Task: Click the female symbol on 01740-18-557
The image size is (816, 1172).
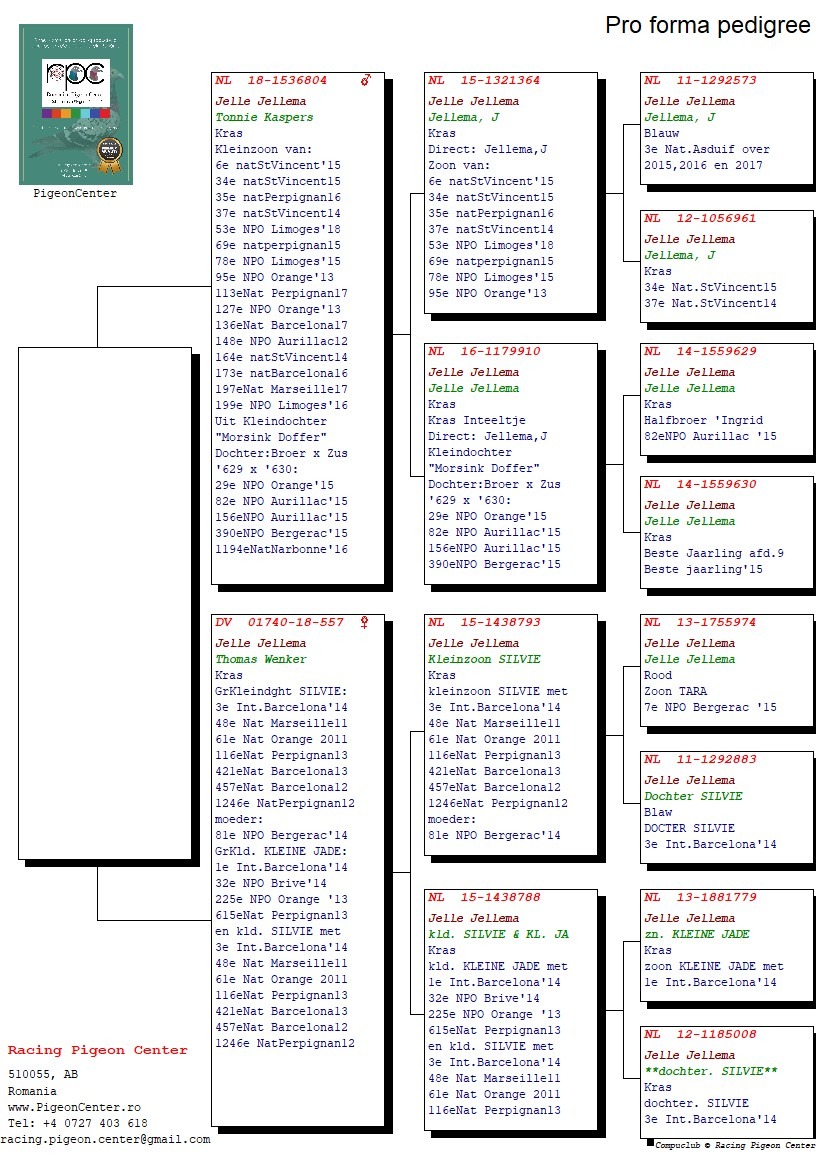Action: click(x=364, y=622)
